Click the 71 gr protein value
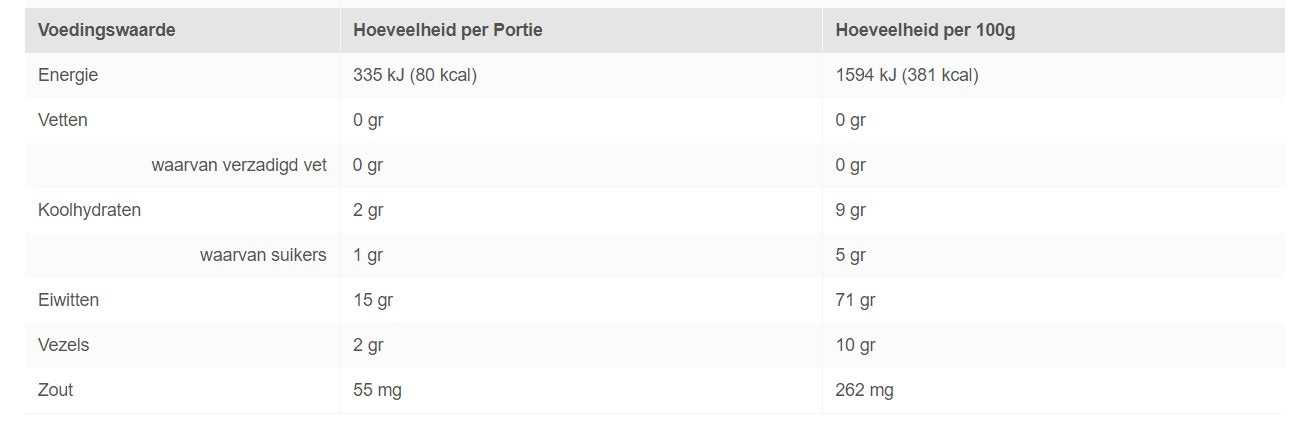This screenshot has width=1315, height=428. click(855, 300)
